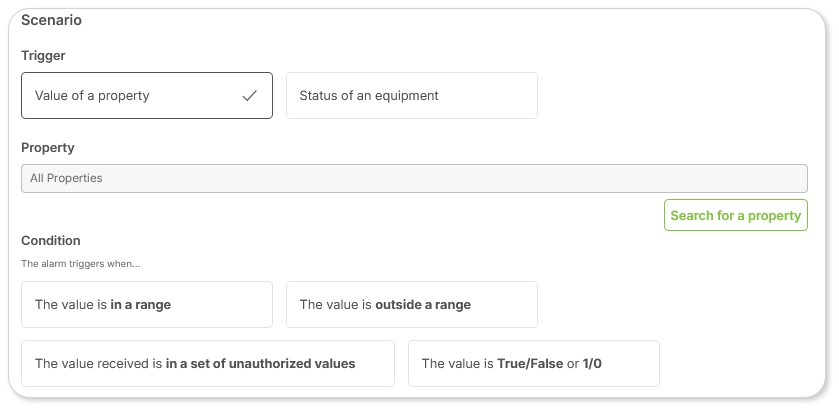Click bold 1/0 text in last condition
The height and width of the screenshot is (412, 839).
(592, 363)
